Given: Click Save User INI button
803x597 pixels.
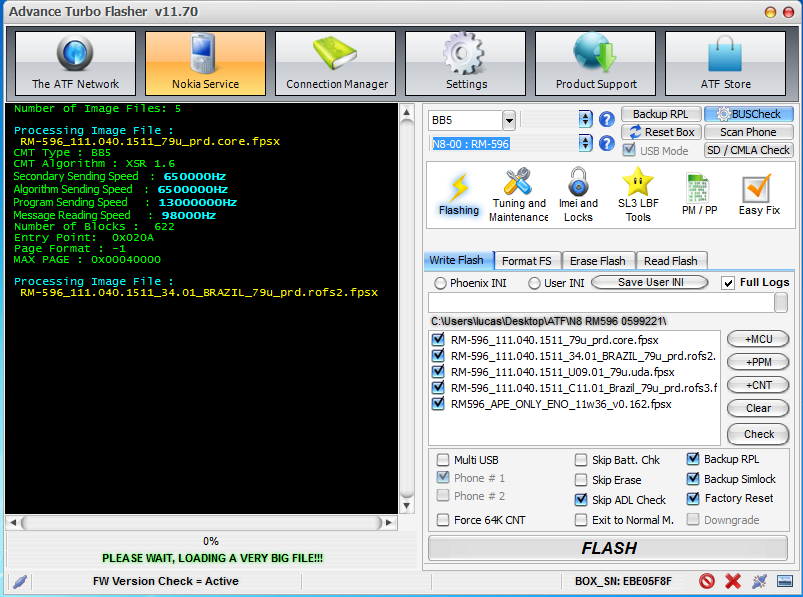Looking at the screenshot, I should (x=650, y=282).
